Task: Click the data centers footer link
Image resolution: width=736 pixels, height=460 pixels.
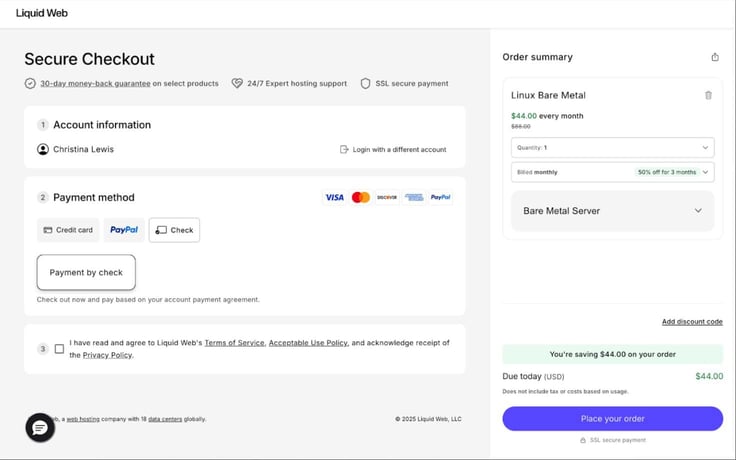Action: pos(165,419)
